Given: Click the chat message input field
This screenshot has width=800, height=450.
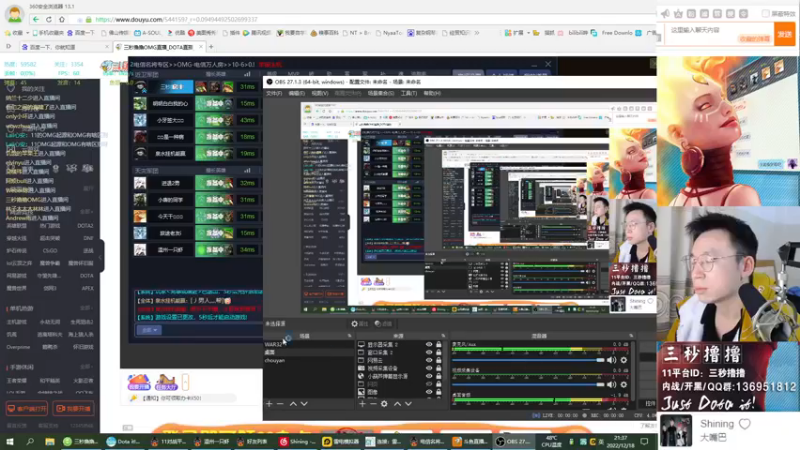Looking at the screenshot, I should click(718, 34).
